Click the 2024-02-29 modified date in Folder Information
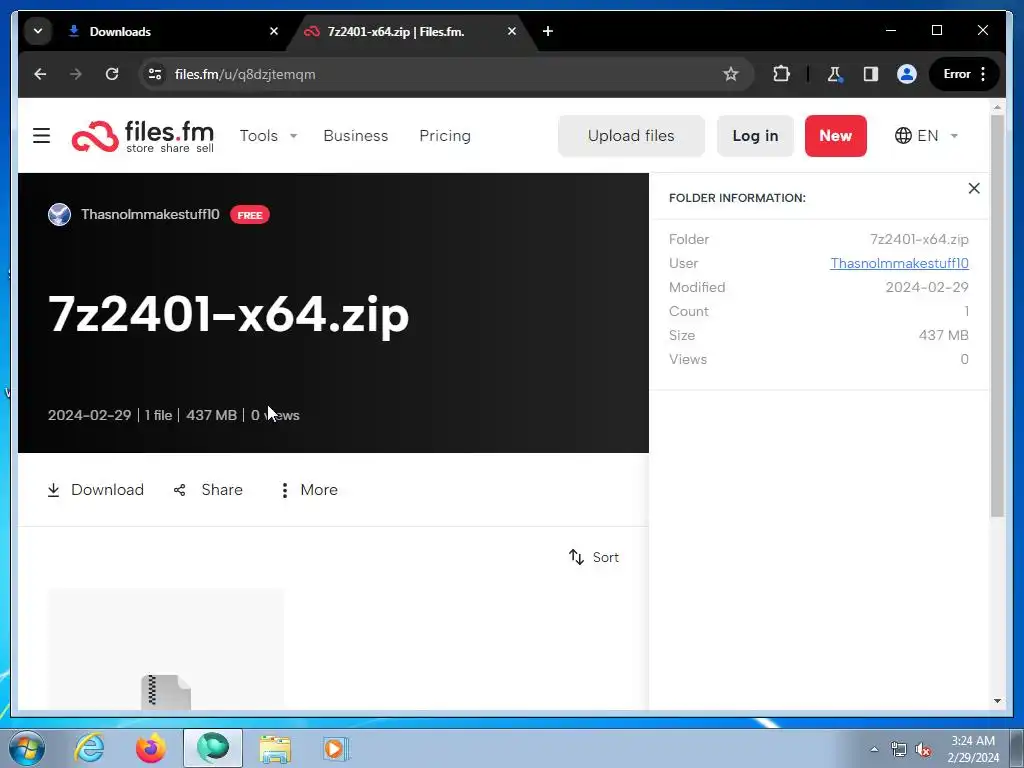1024x768 pixels. click(x=927, y=287)
